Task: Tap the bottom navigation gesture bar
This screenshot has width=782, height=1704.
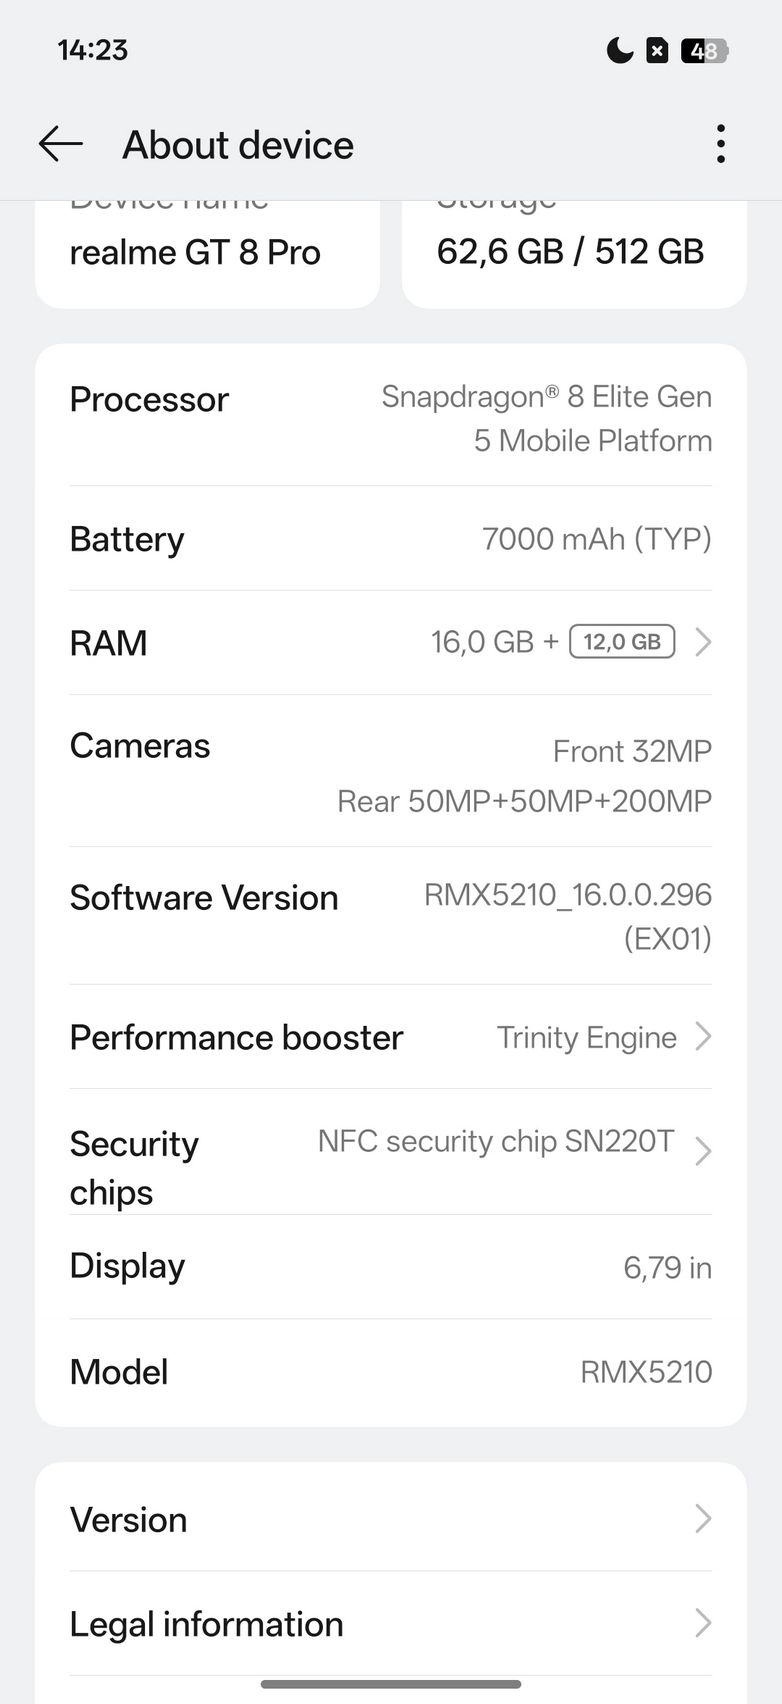Action: tap(390, 1685)
